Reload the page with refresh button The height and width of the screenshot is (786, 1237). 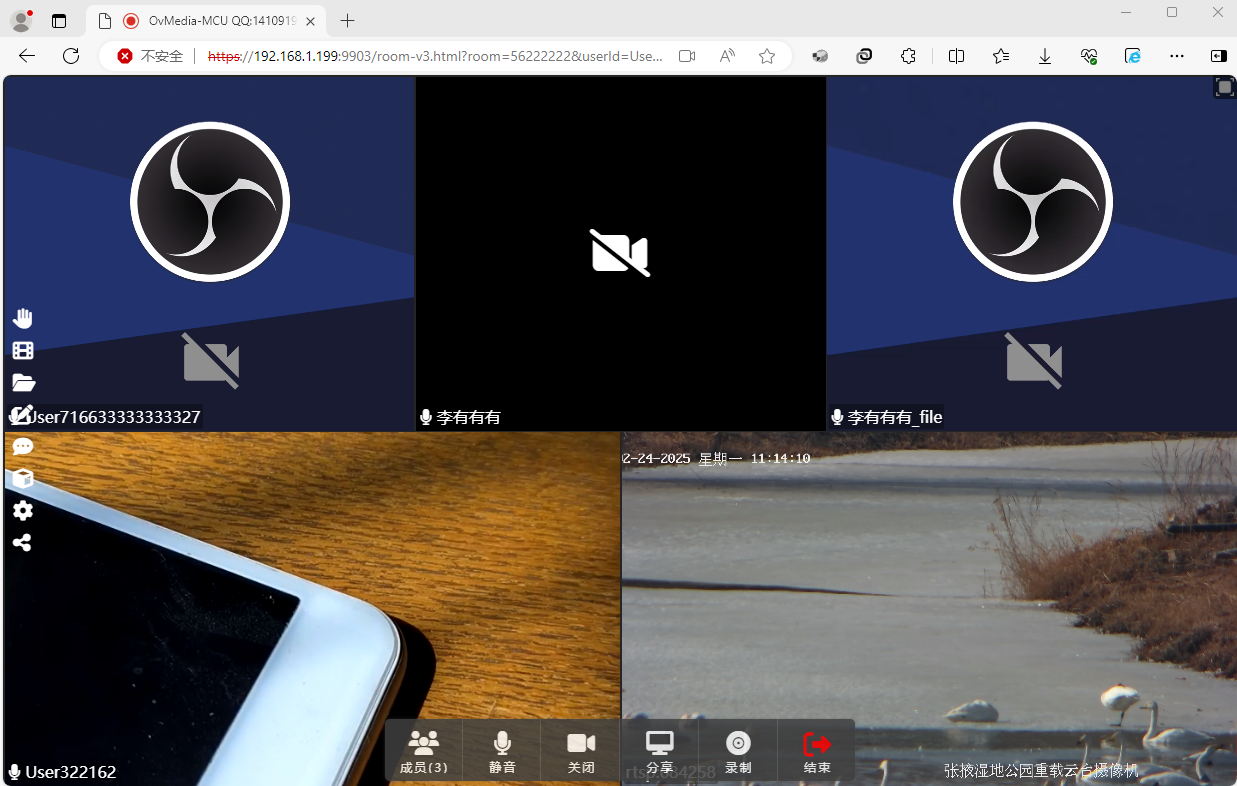(x=71, y=56)
